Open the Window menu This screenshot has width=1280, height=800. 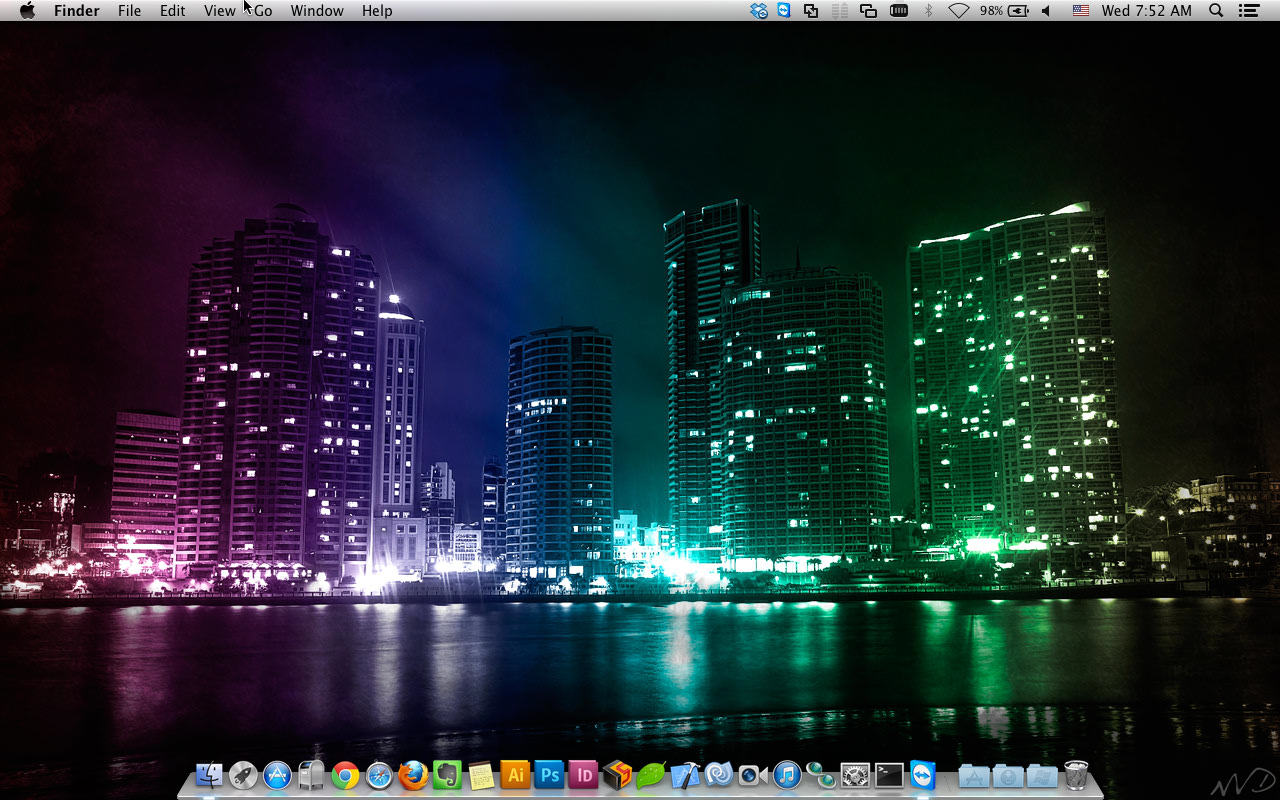click(317, 10)
